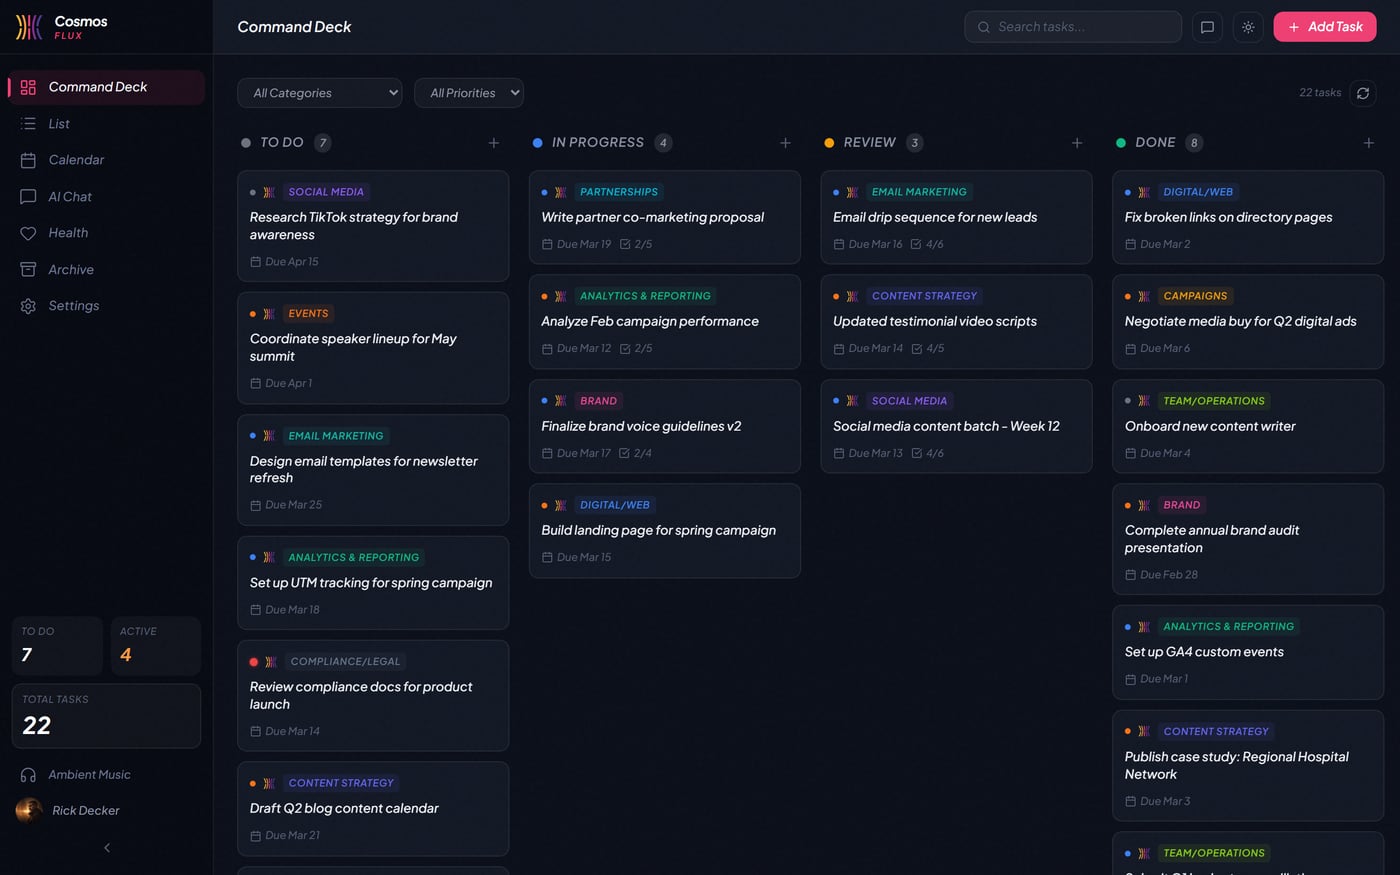Open Rick Decker user profile
This screenshot has width=1400, height=875.
pyautogui.click(x=85, y=811)
